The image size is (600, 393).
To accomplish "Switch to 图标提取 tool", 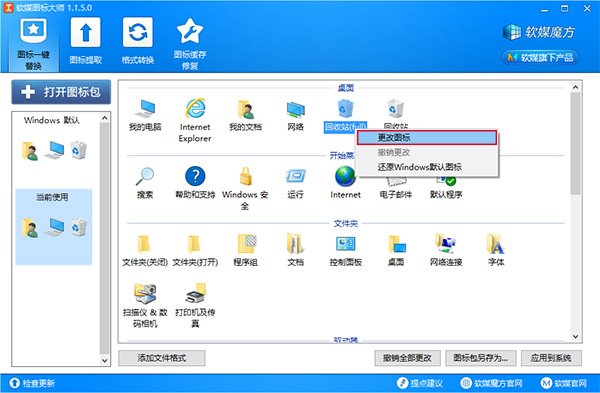I will (x=86, y=41).
